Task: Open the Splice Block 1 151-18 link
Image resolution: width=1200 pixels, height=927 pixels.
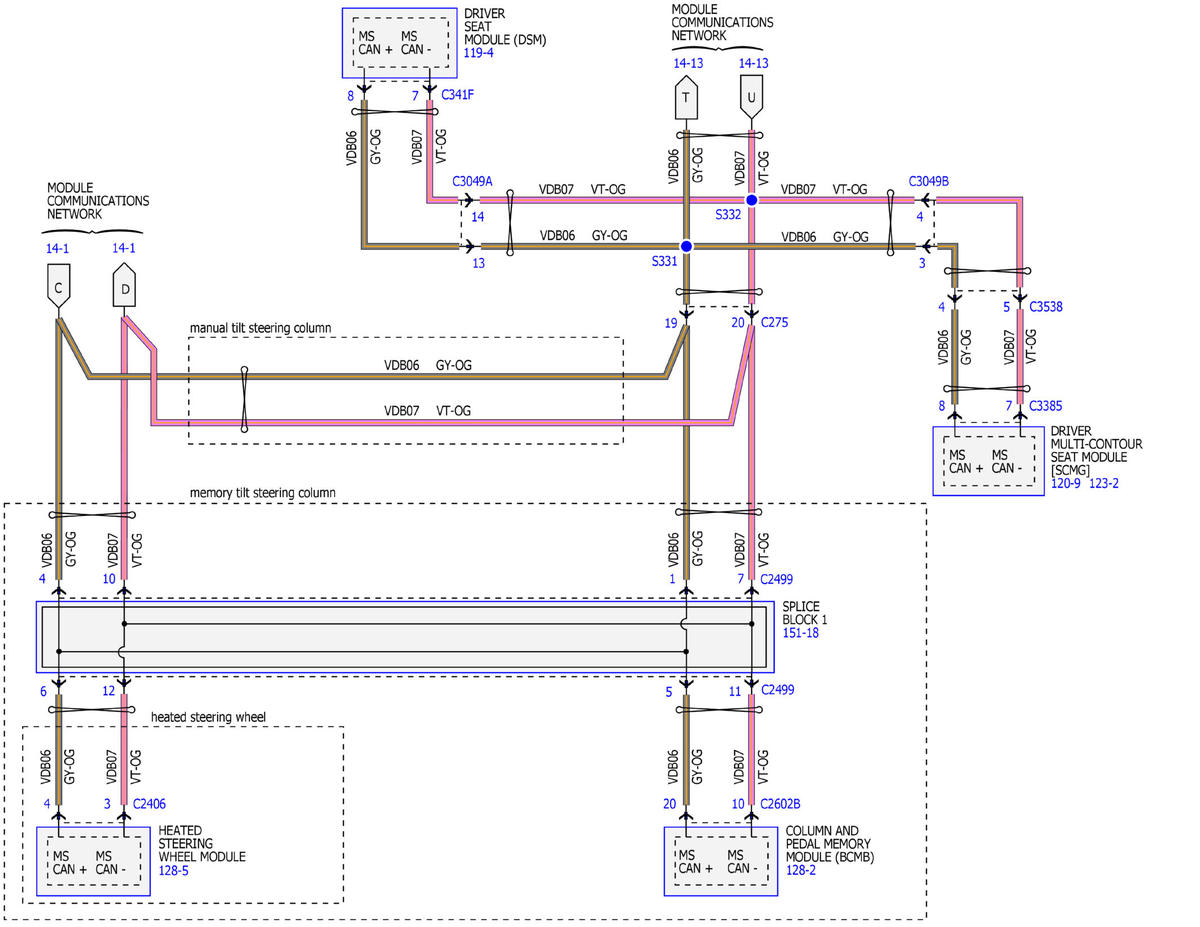Action: tap(801, 633)
